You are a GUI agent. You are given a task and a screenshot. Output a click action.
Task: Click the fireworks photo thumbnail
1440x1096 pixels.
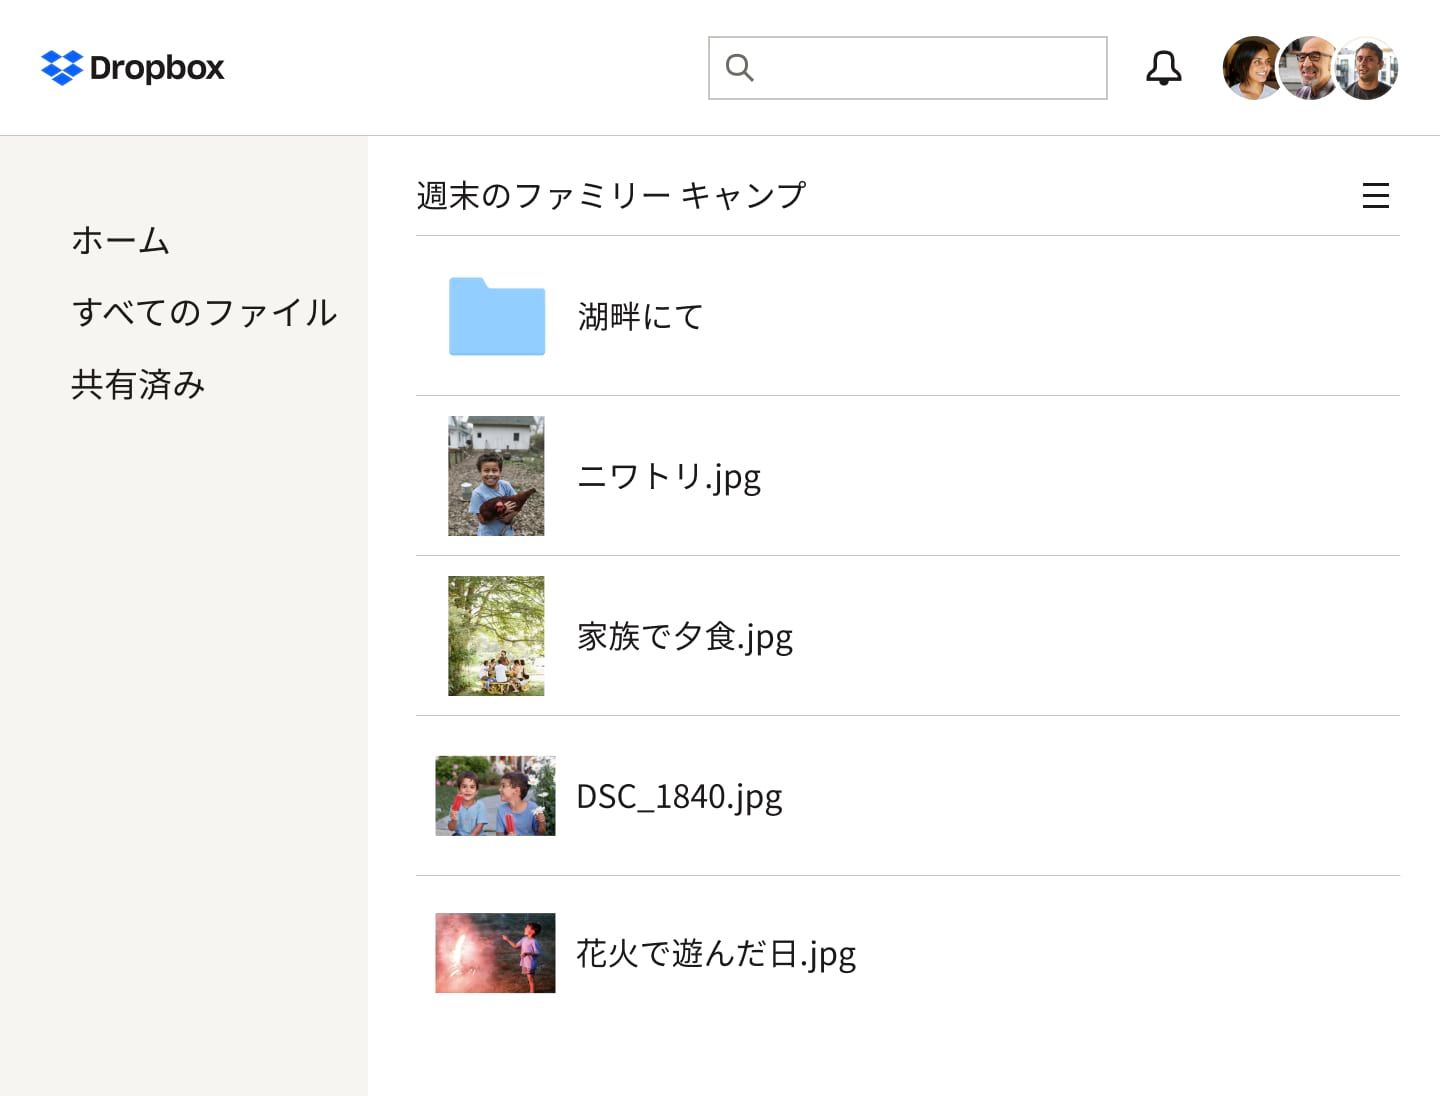[x=494, y=953]
